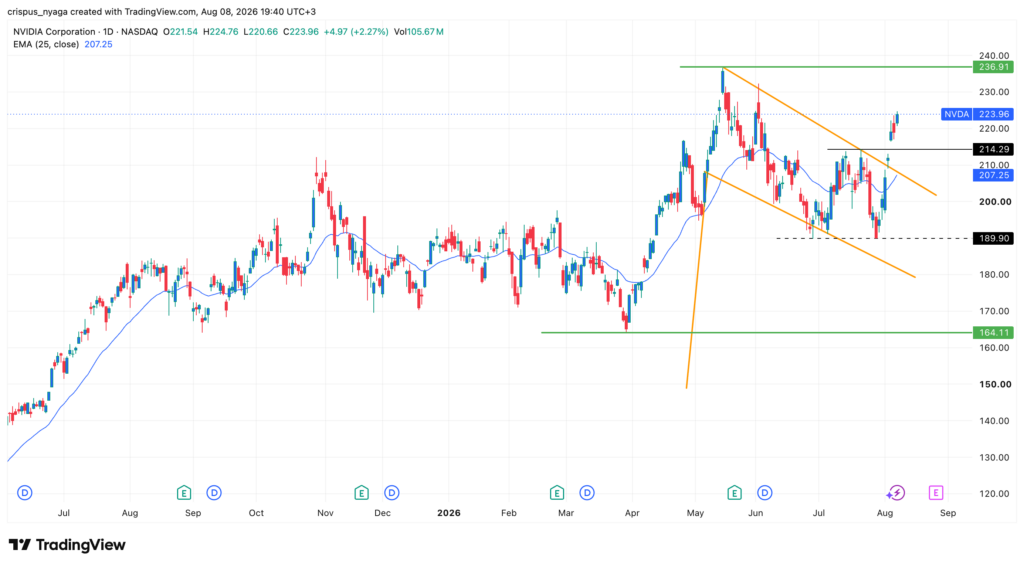Open the pink upcoming earnings E marker

[x=936, y=493]
